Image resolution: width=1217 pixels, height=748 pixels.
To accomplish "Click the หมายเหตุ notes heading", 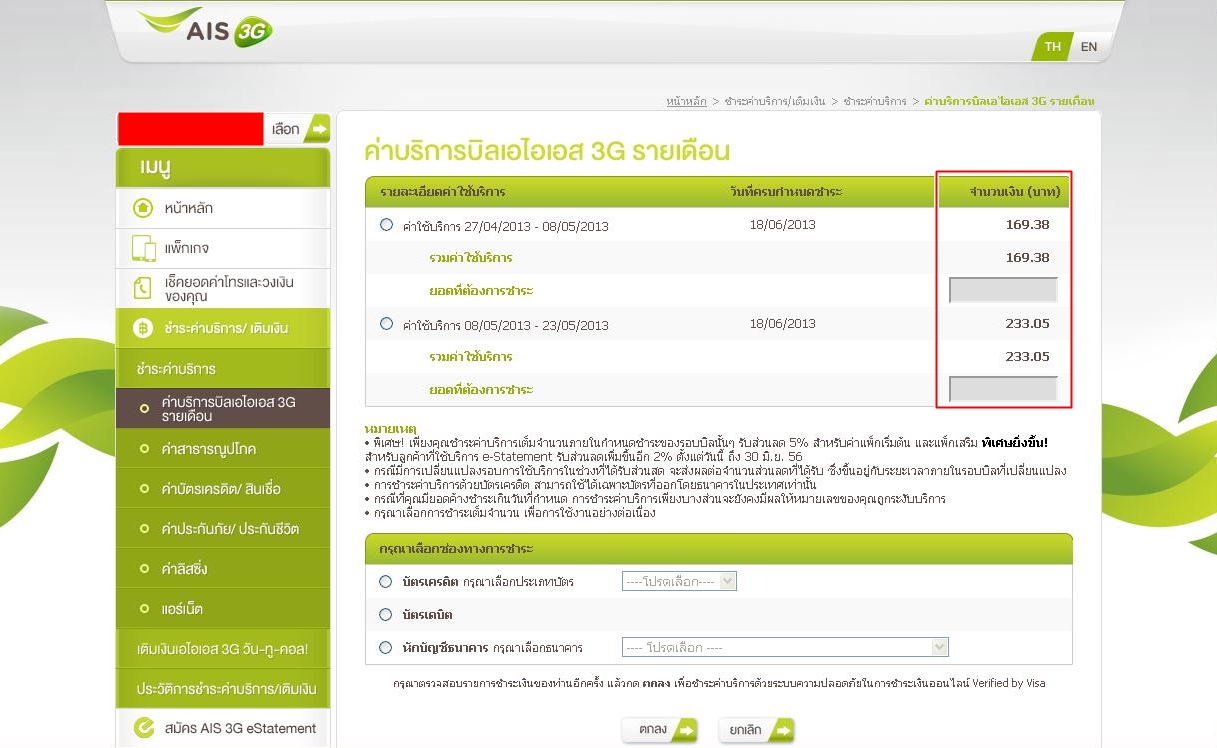I will click(391, 428).
